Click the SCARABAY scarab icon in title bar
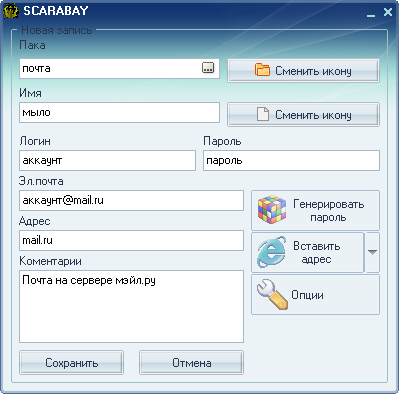 (10, 11)
